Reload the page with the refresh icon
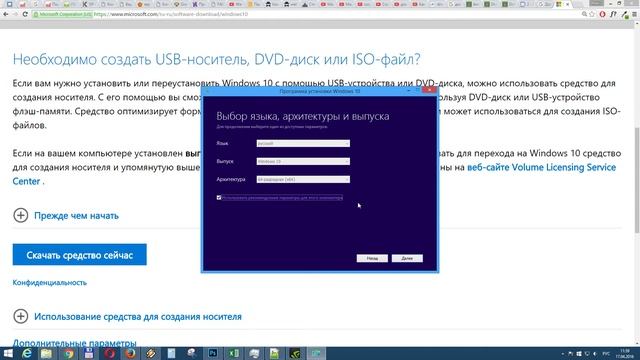The image size is (640, 360). [x=25, y=14]
